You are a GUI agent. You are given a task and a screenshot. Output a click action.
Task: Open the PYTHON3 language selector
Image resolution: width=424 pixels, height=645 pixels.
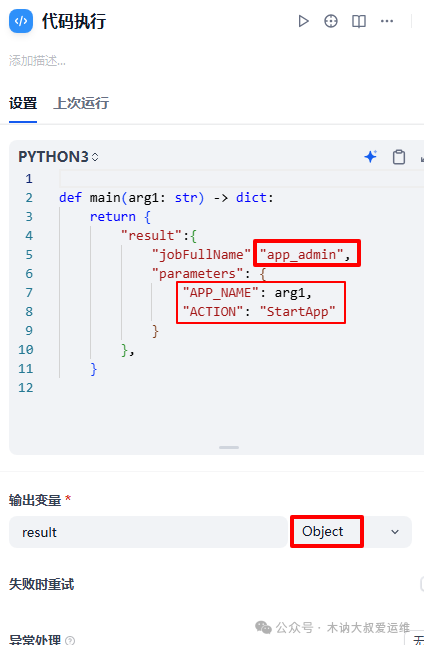tap(58, 157)
